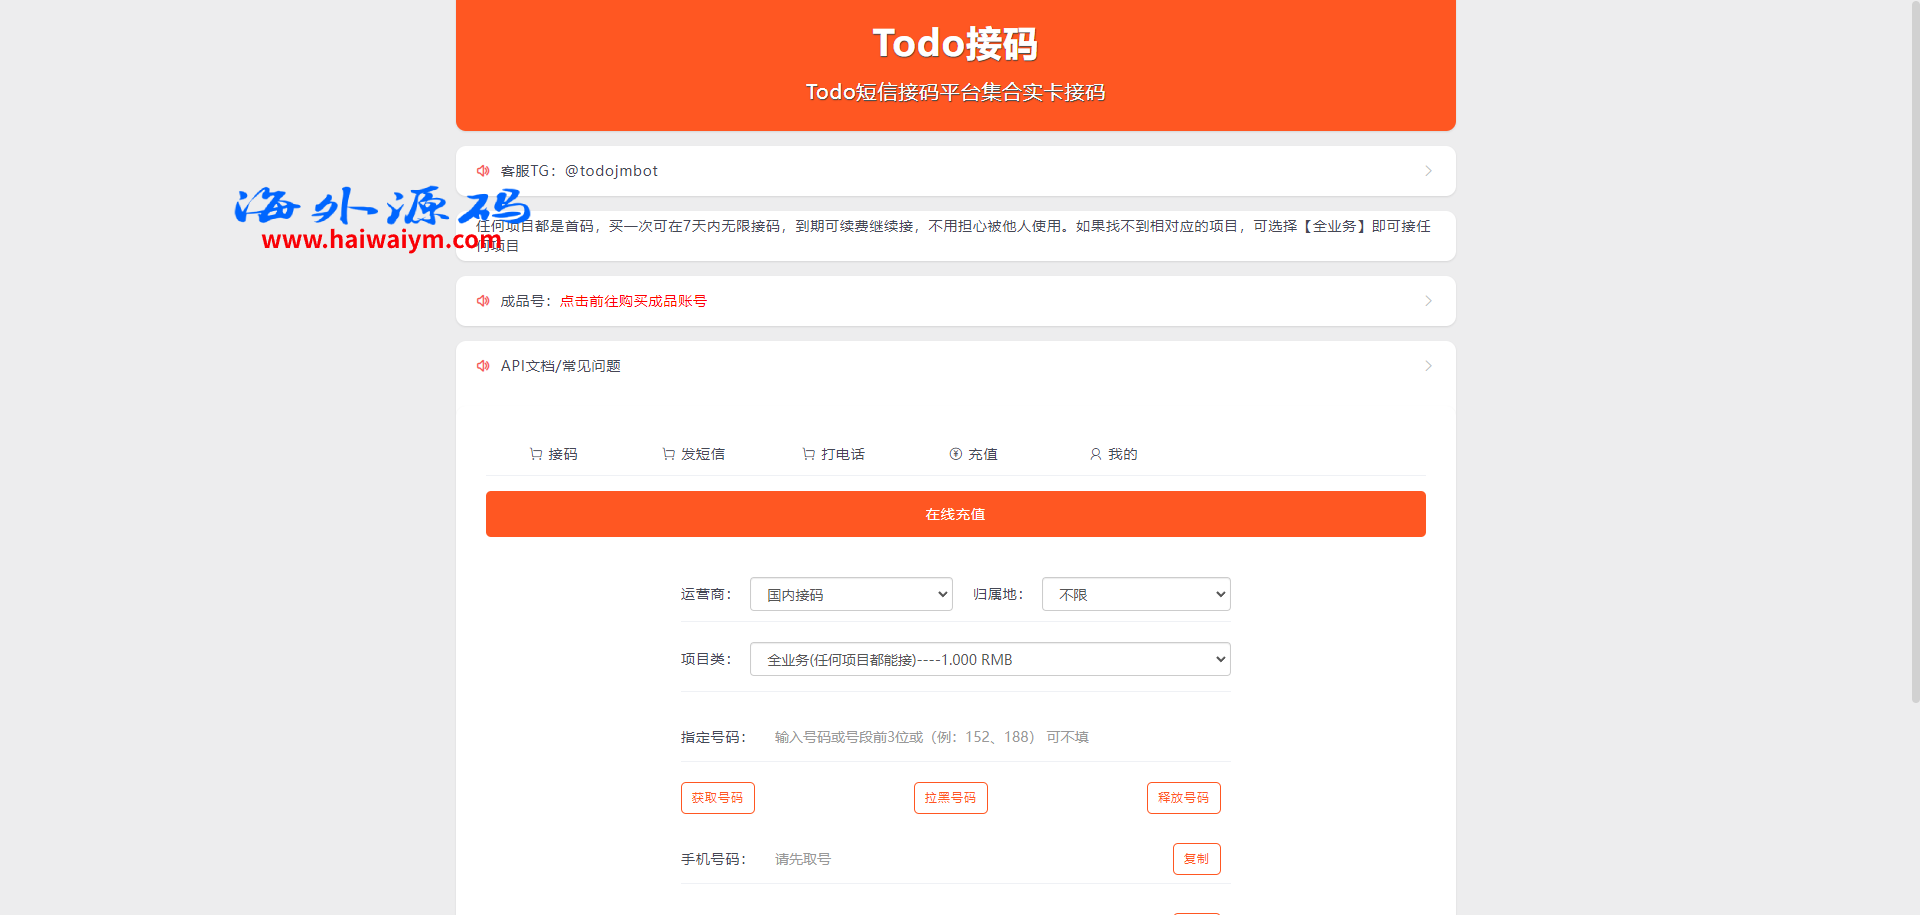Expand the 项目类 dropdown with 全业务
The width and height of the screenshot is (1920, 915).
tap(990, 660)
